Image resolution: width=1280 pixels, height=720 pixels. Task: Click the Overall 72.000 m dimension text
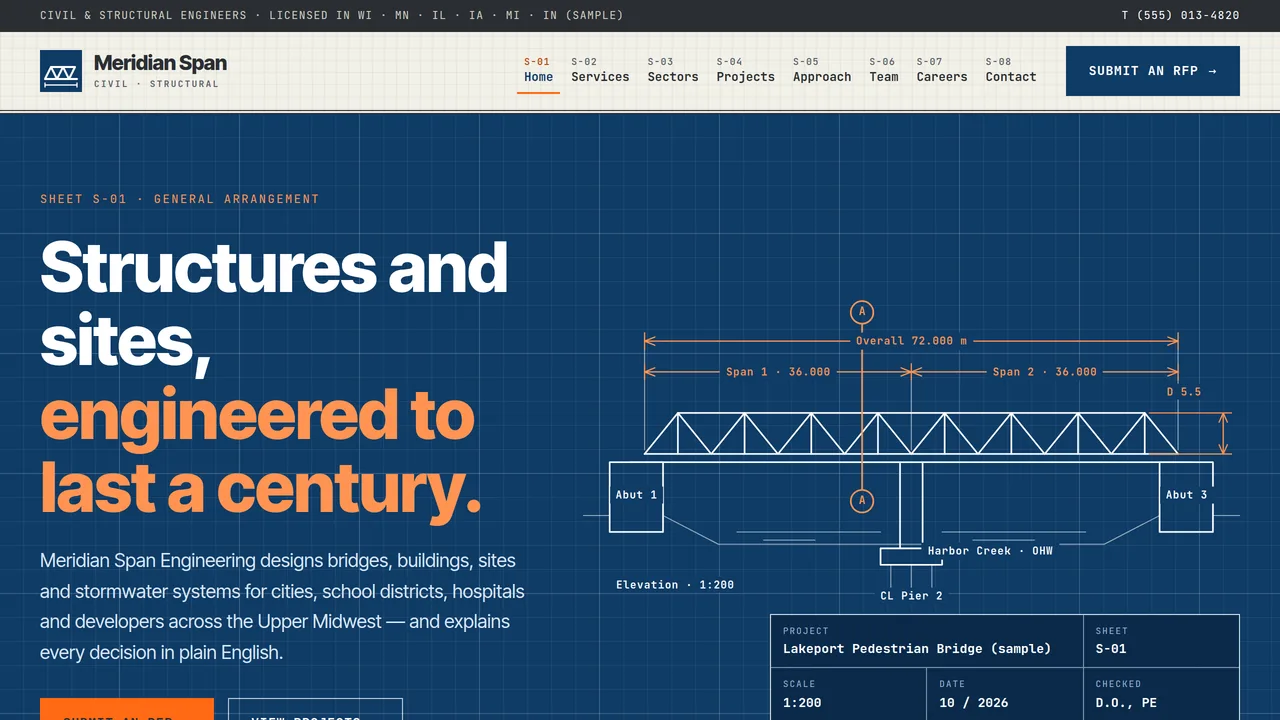click(911, 341)
